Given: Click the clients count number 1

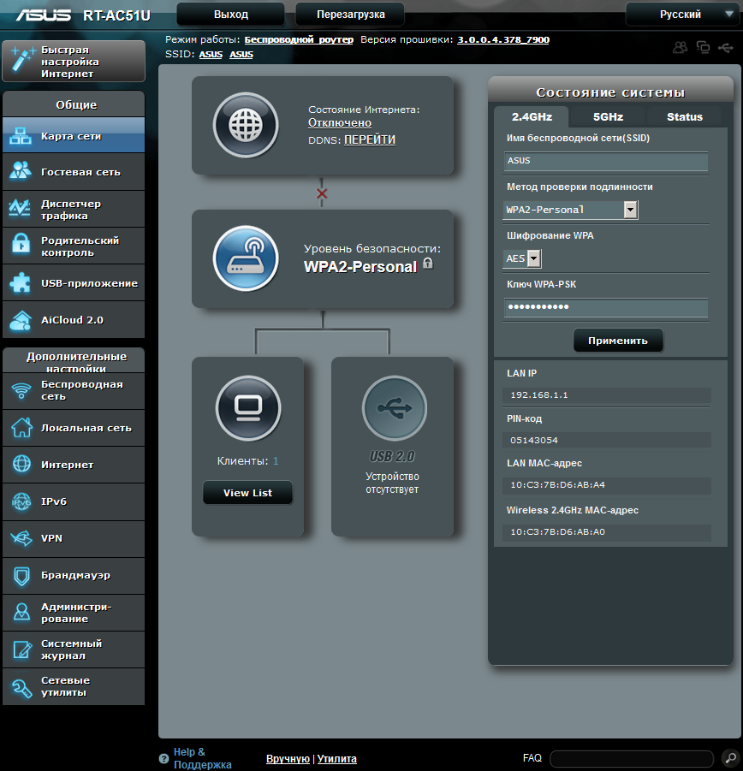Looking at the screenshot, I should (276, 461).
